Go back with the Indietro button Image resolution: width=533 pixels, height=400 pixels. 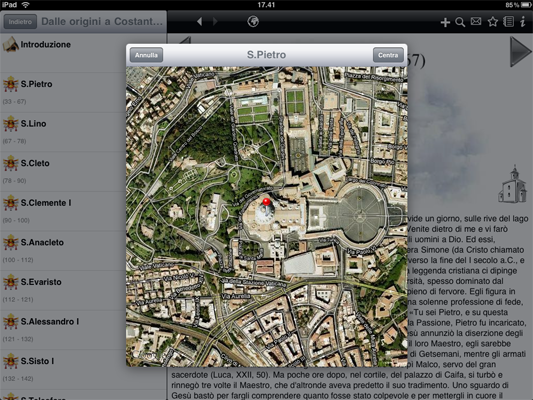[x=20, y=22]
